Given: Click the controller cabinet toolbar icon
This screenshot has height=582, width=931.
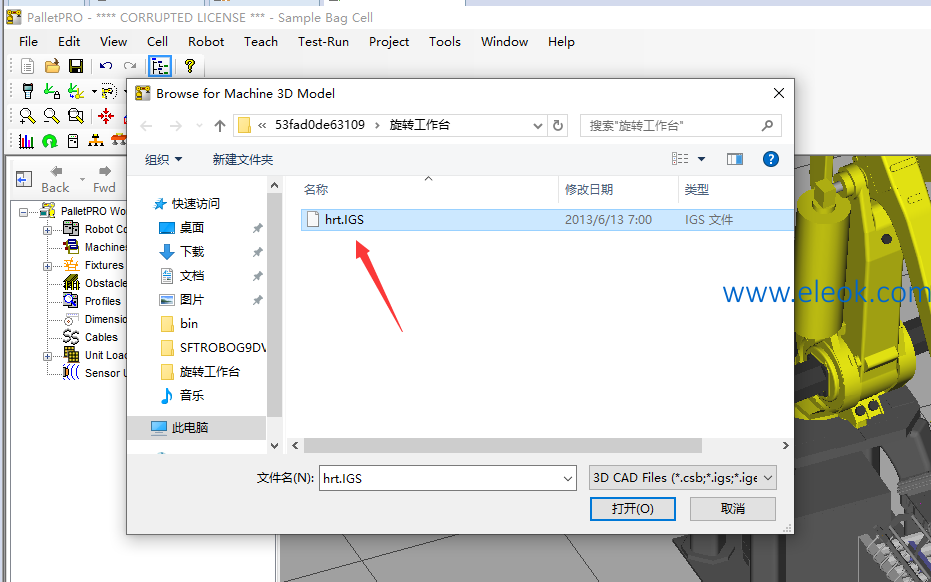Looking at the screenshot, I should click(73, 141).
